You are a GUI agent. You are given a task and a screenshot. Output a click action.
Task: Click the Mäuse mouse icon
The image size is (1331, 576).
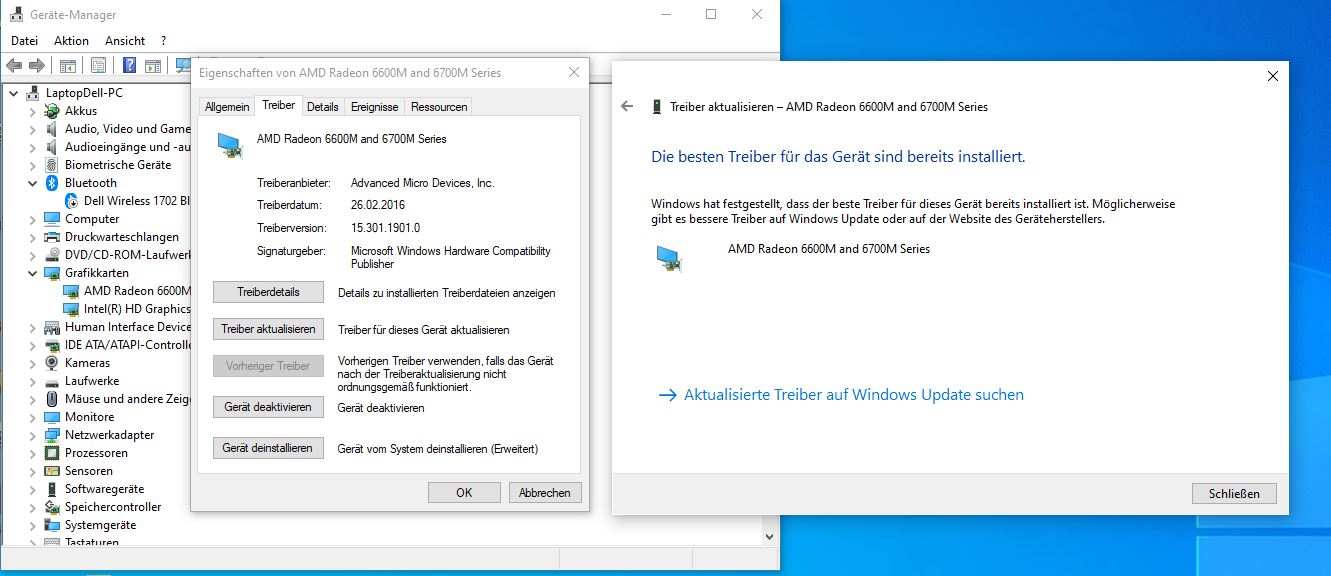(53, 399)
